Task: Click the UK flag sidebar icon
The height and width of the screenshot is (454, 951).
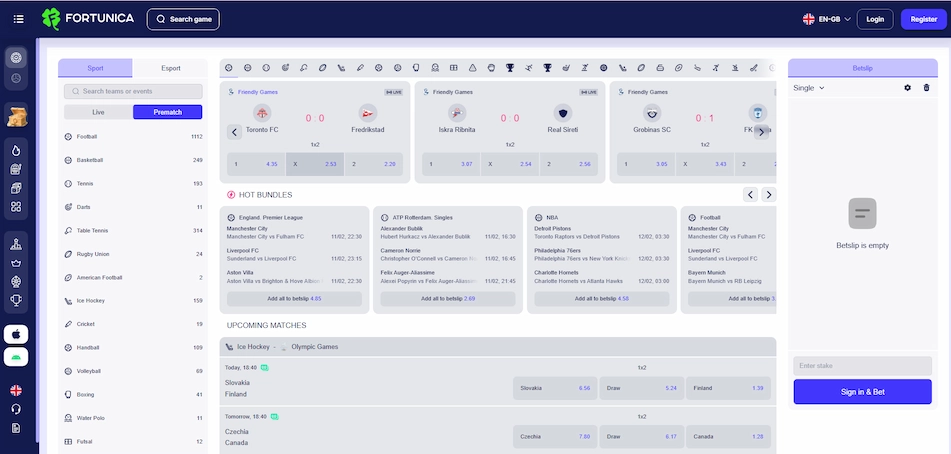Action: (x=16, y=390)
